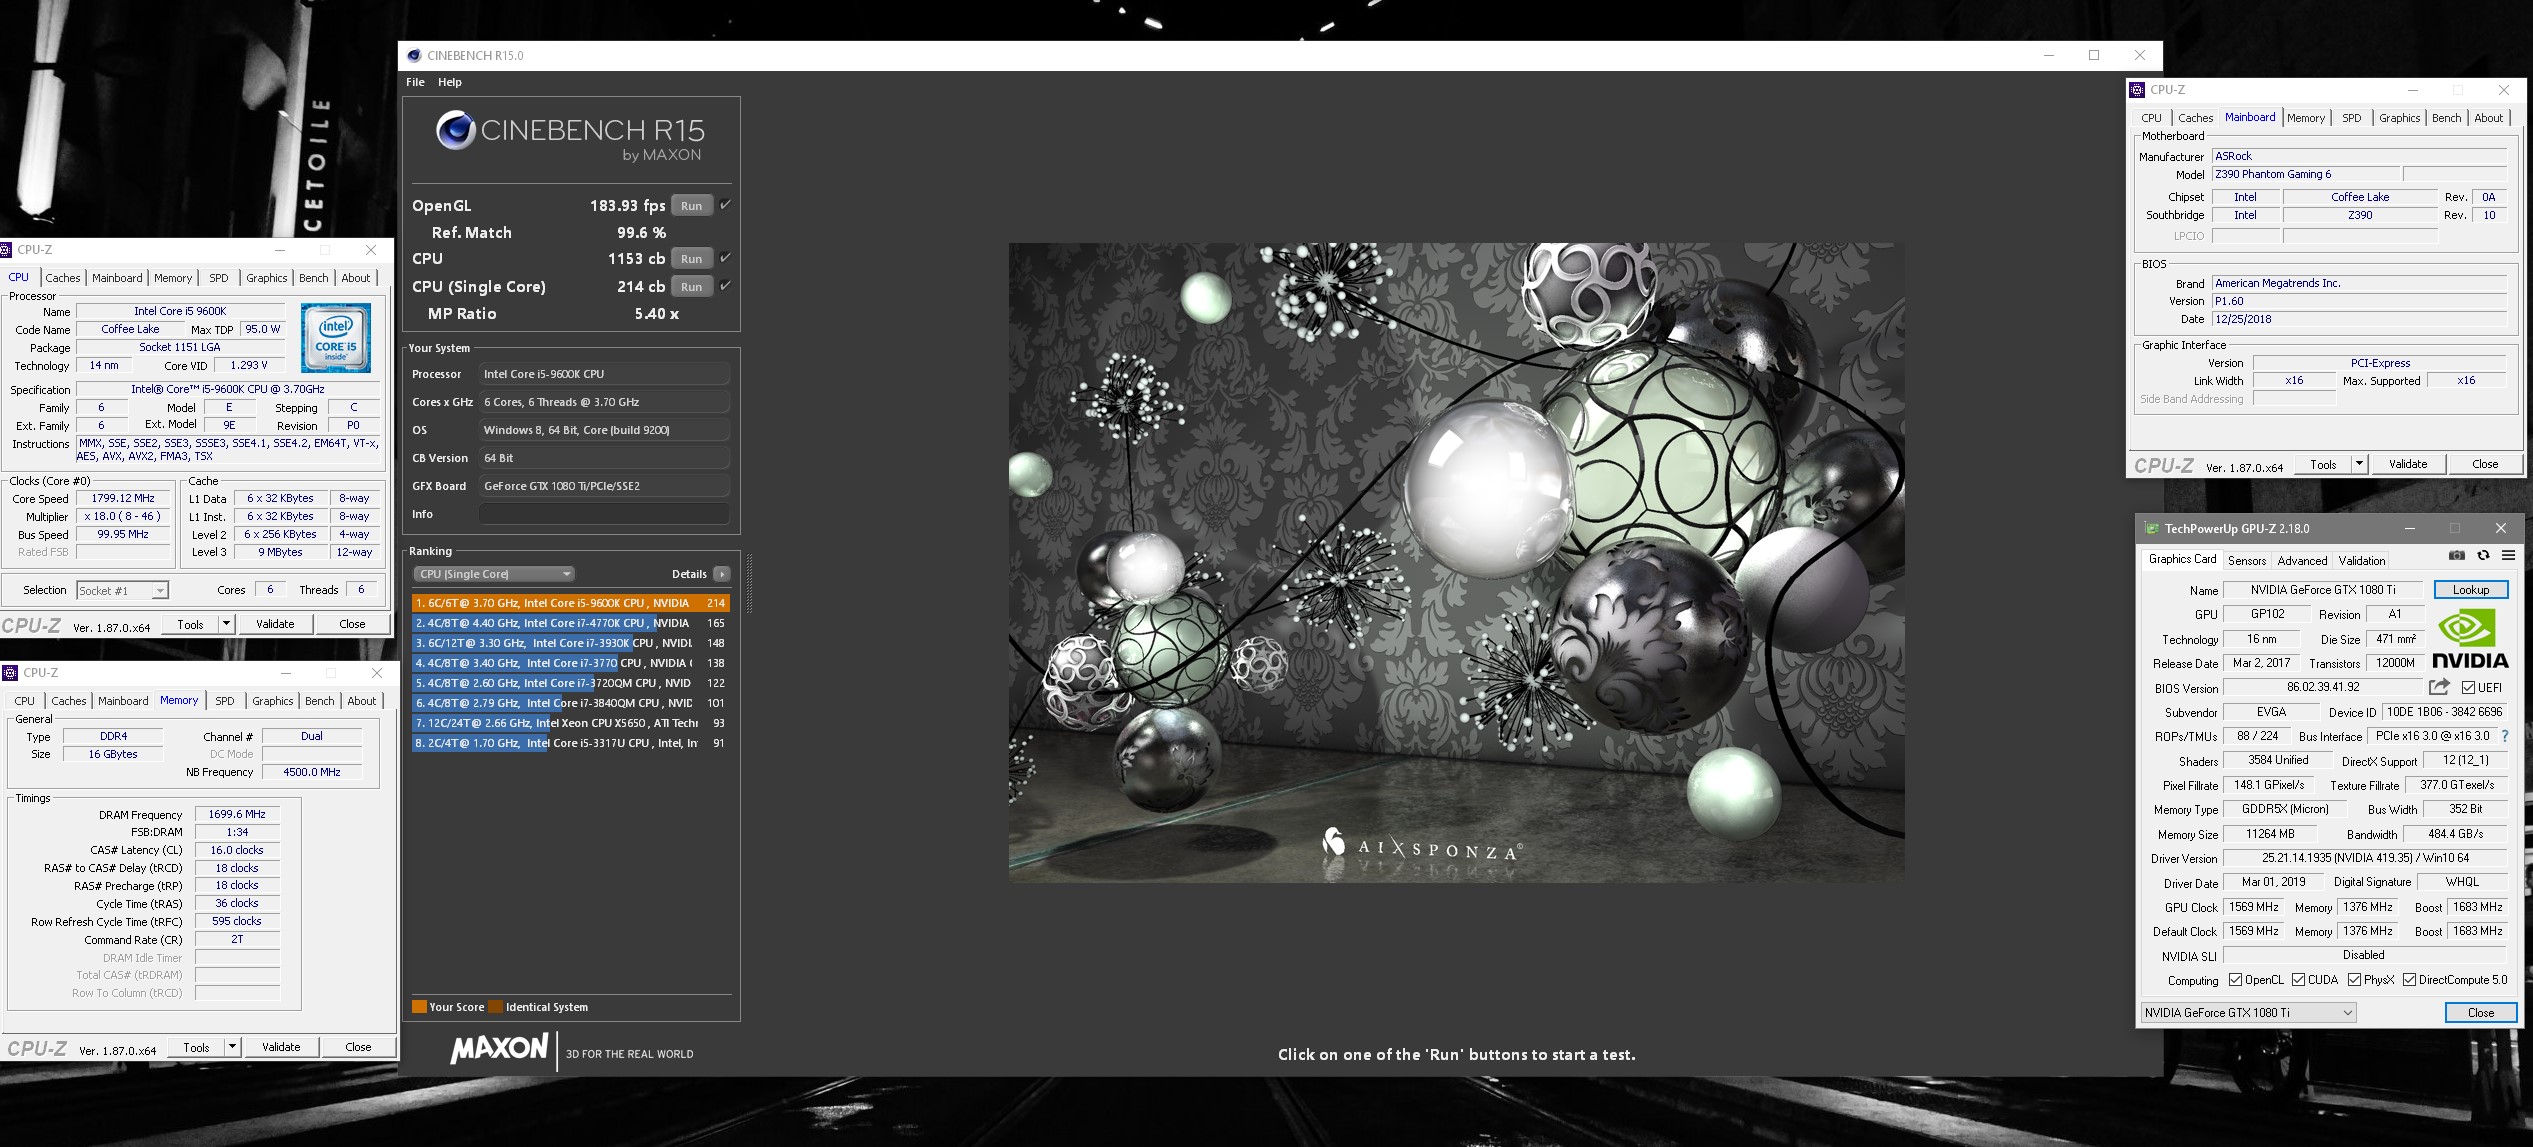This screenshot has height=1147, width=2533.
Task: Open Caches tab in the CPU-Z Mainboard window
Action: [2195, 118]
